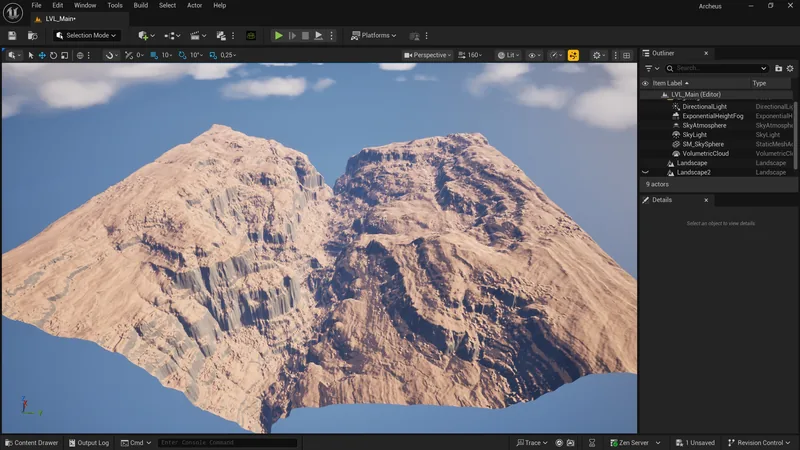Click the skip-frame playback button

point(292,36)
